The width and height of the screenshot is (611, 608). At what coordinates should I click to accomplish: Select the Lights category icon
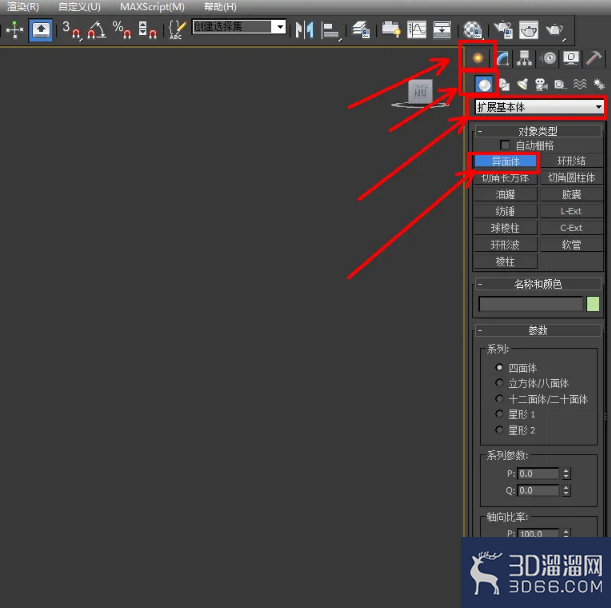[522, 84]
